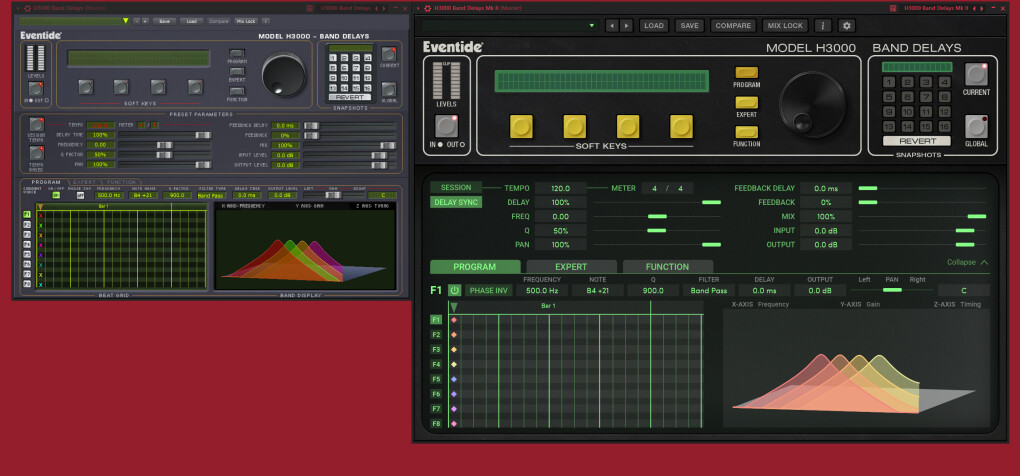Toggle Tempo Based button in old H3000
The height and width of the screenshot is (476, 1020).
coord(36,153)
